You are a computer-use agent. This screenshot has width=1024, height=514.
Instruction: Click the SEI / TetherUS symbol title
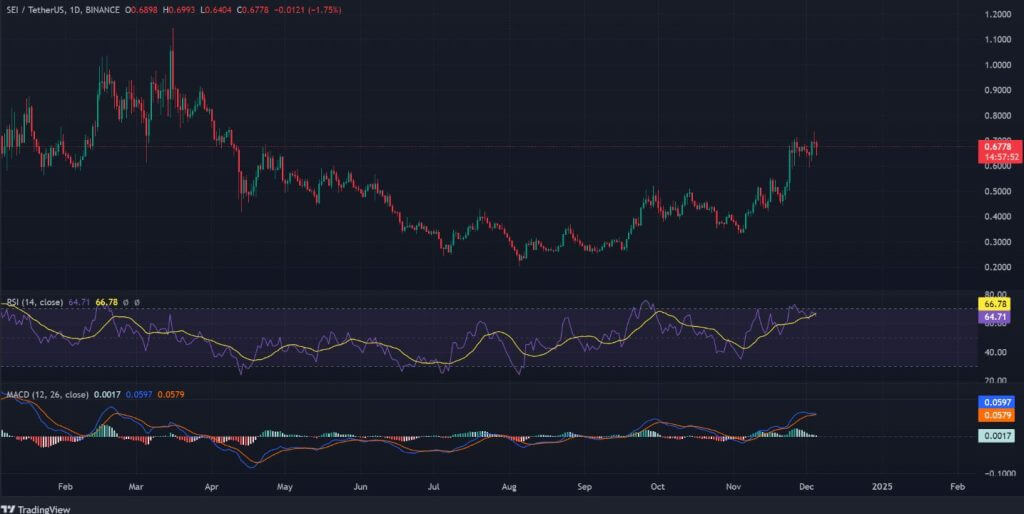pyautogui.click(x=30, y=8)
